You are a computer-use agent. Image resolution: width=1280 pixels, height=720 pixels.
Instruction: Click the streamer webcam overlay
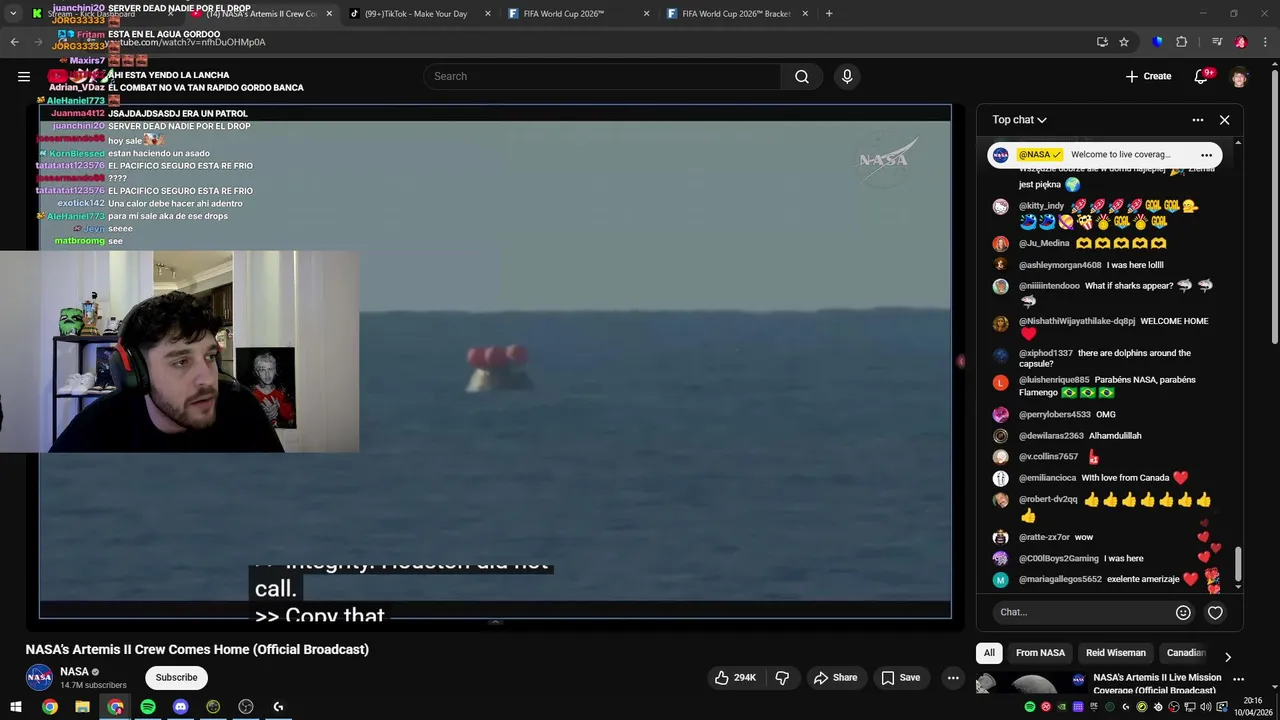point(180,352)
